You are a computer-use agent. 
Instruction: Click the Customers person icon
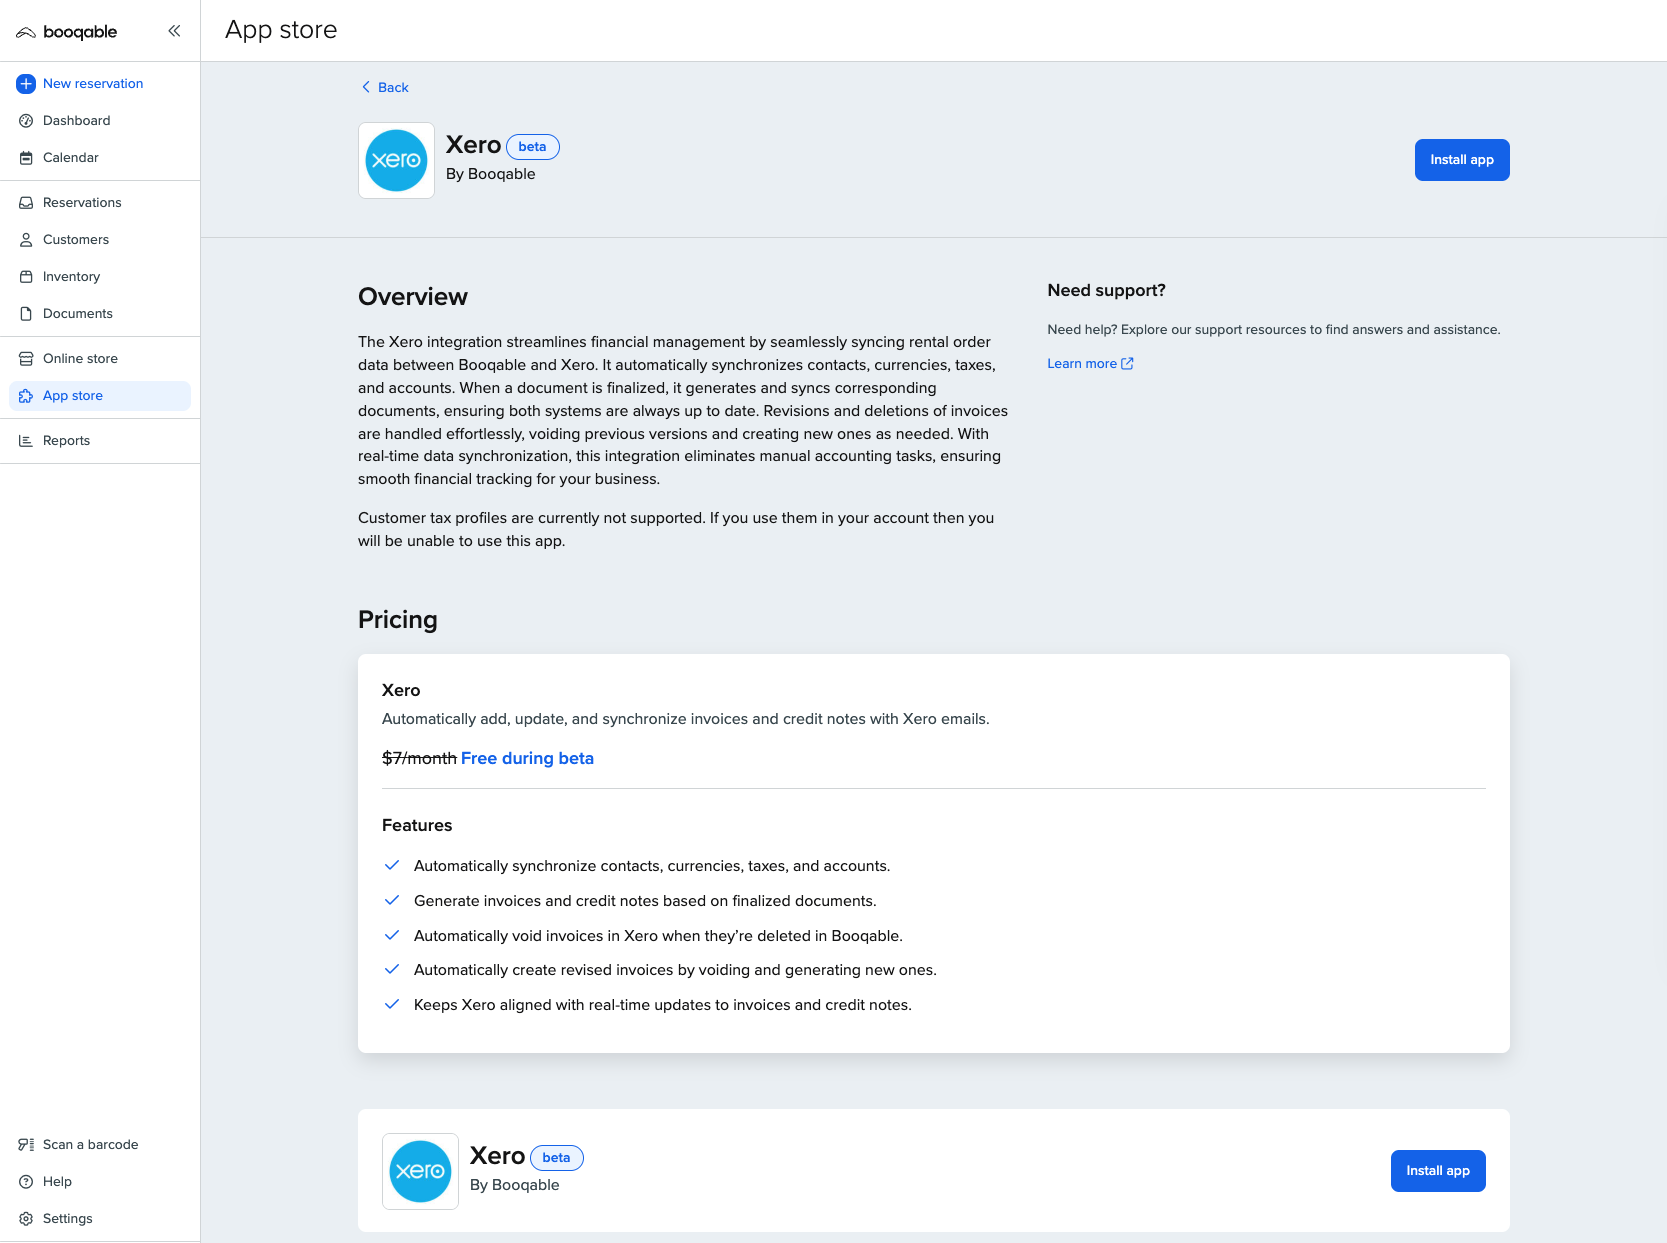coord(26,240)
